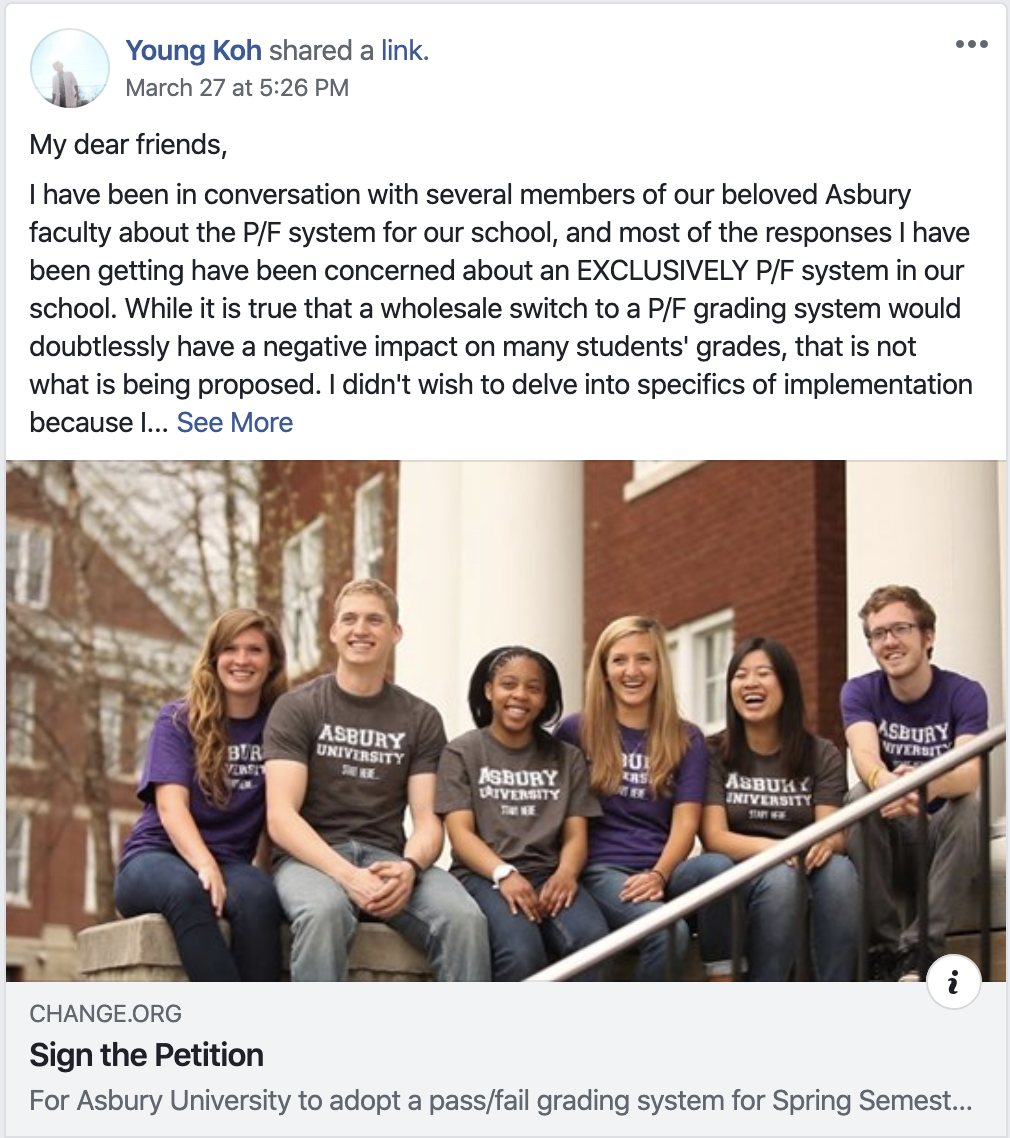Click the "CHANGE.ORG" source label
1010x1138 pixels.
click(106, 1014)
